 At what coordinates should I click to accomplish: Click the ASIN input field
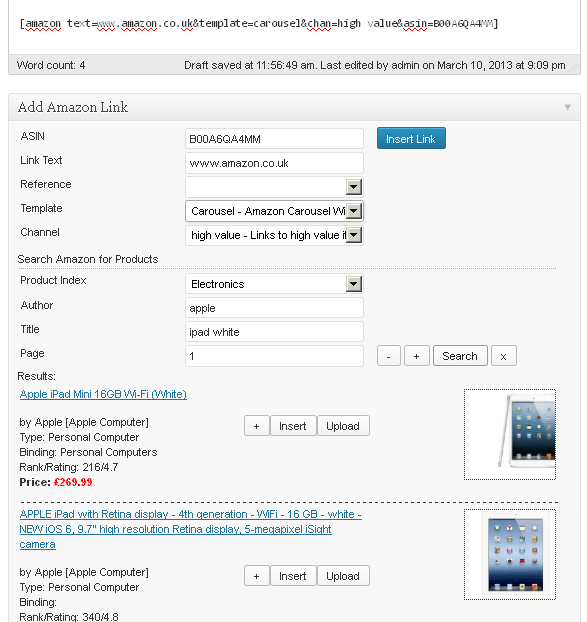[274, 139]
